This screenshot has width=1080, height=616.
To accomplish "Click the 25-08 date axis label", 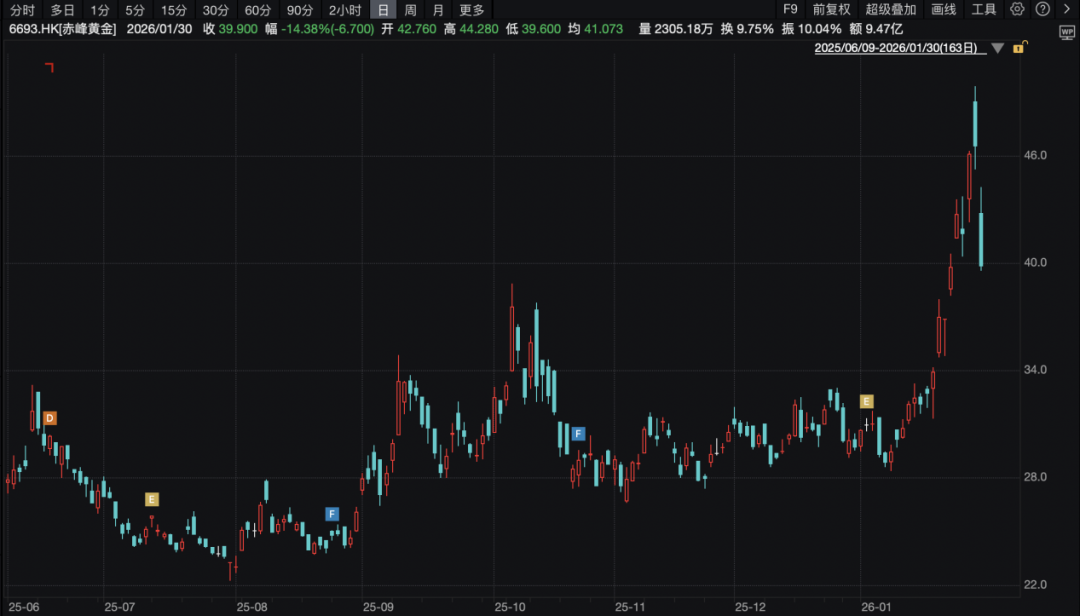I will 252,607.
